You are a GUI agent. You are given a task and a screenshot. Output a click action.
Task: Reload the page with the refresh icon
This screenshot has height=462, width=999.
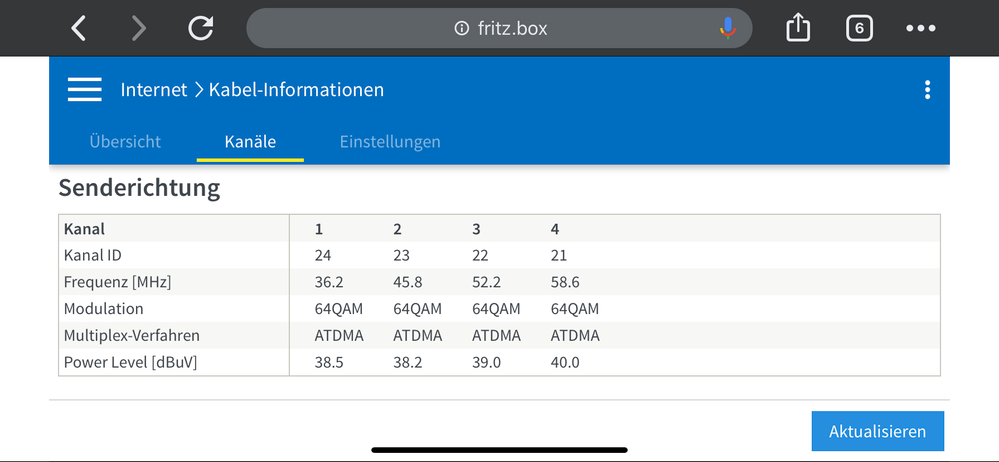point(201,28)
